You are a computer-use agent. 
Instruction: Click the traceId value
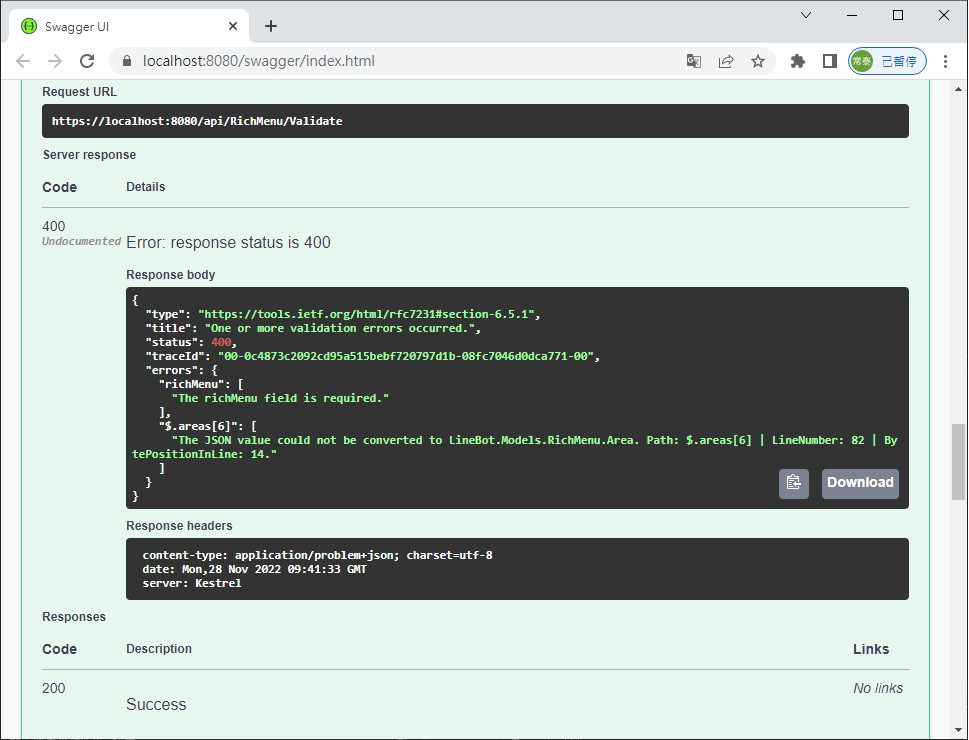[x=406, y=356]
